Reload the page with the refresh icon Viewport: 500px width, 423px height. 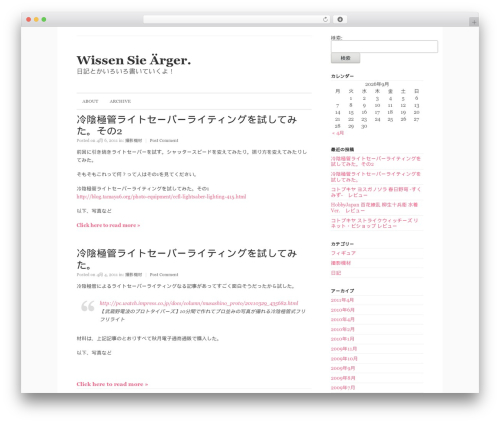tap(325, 20)
